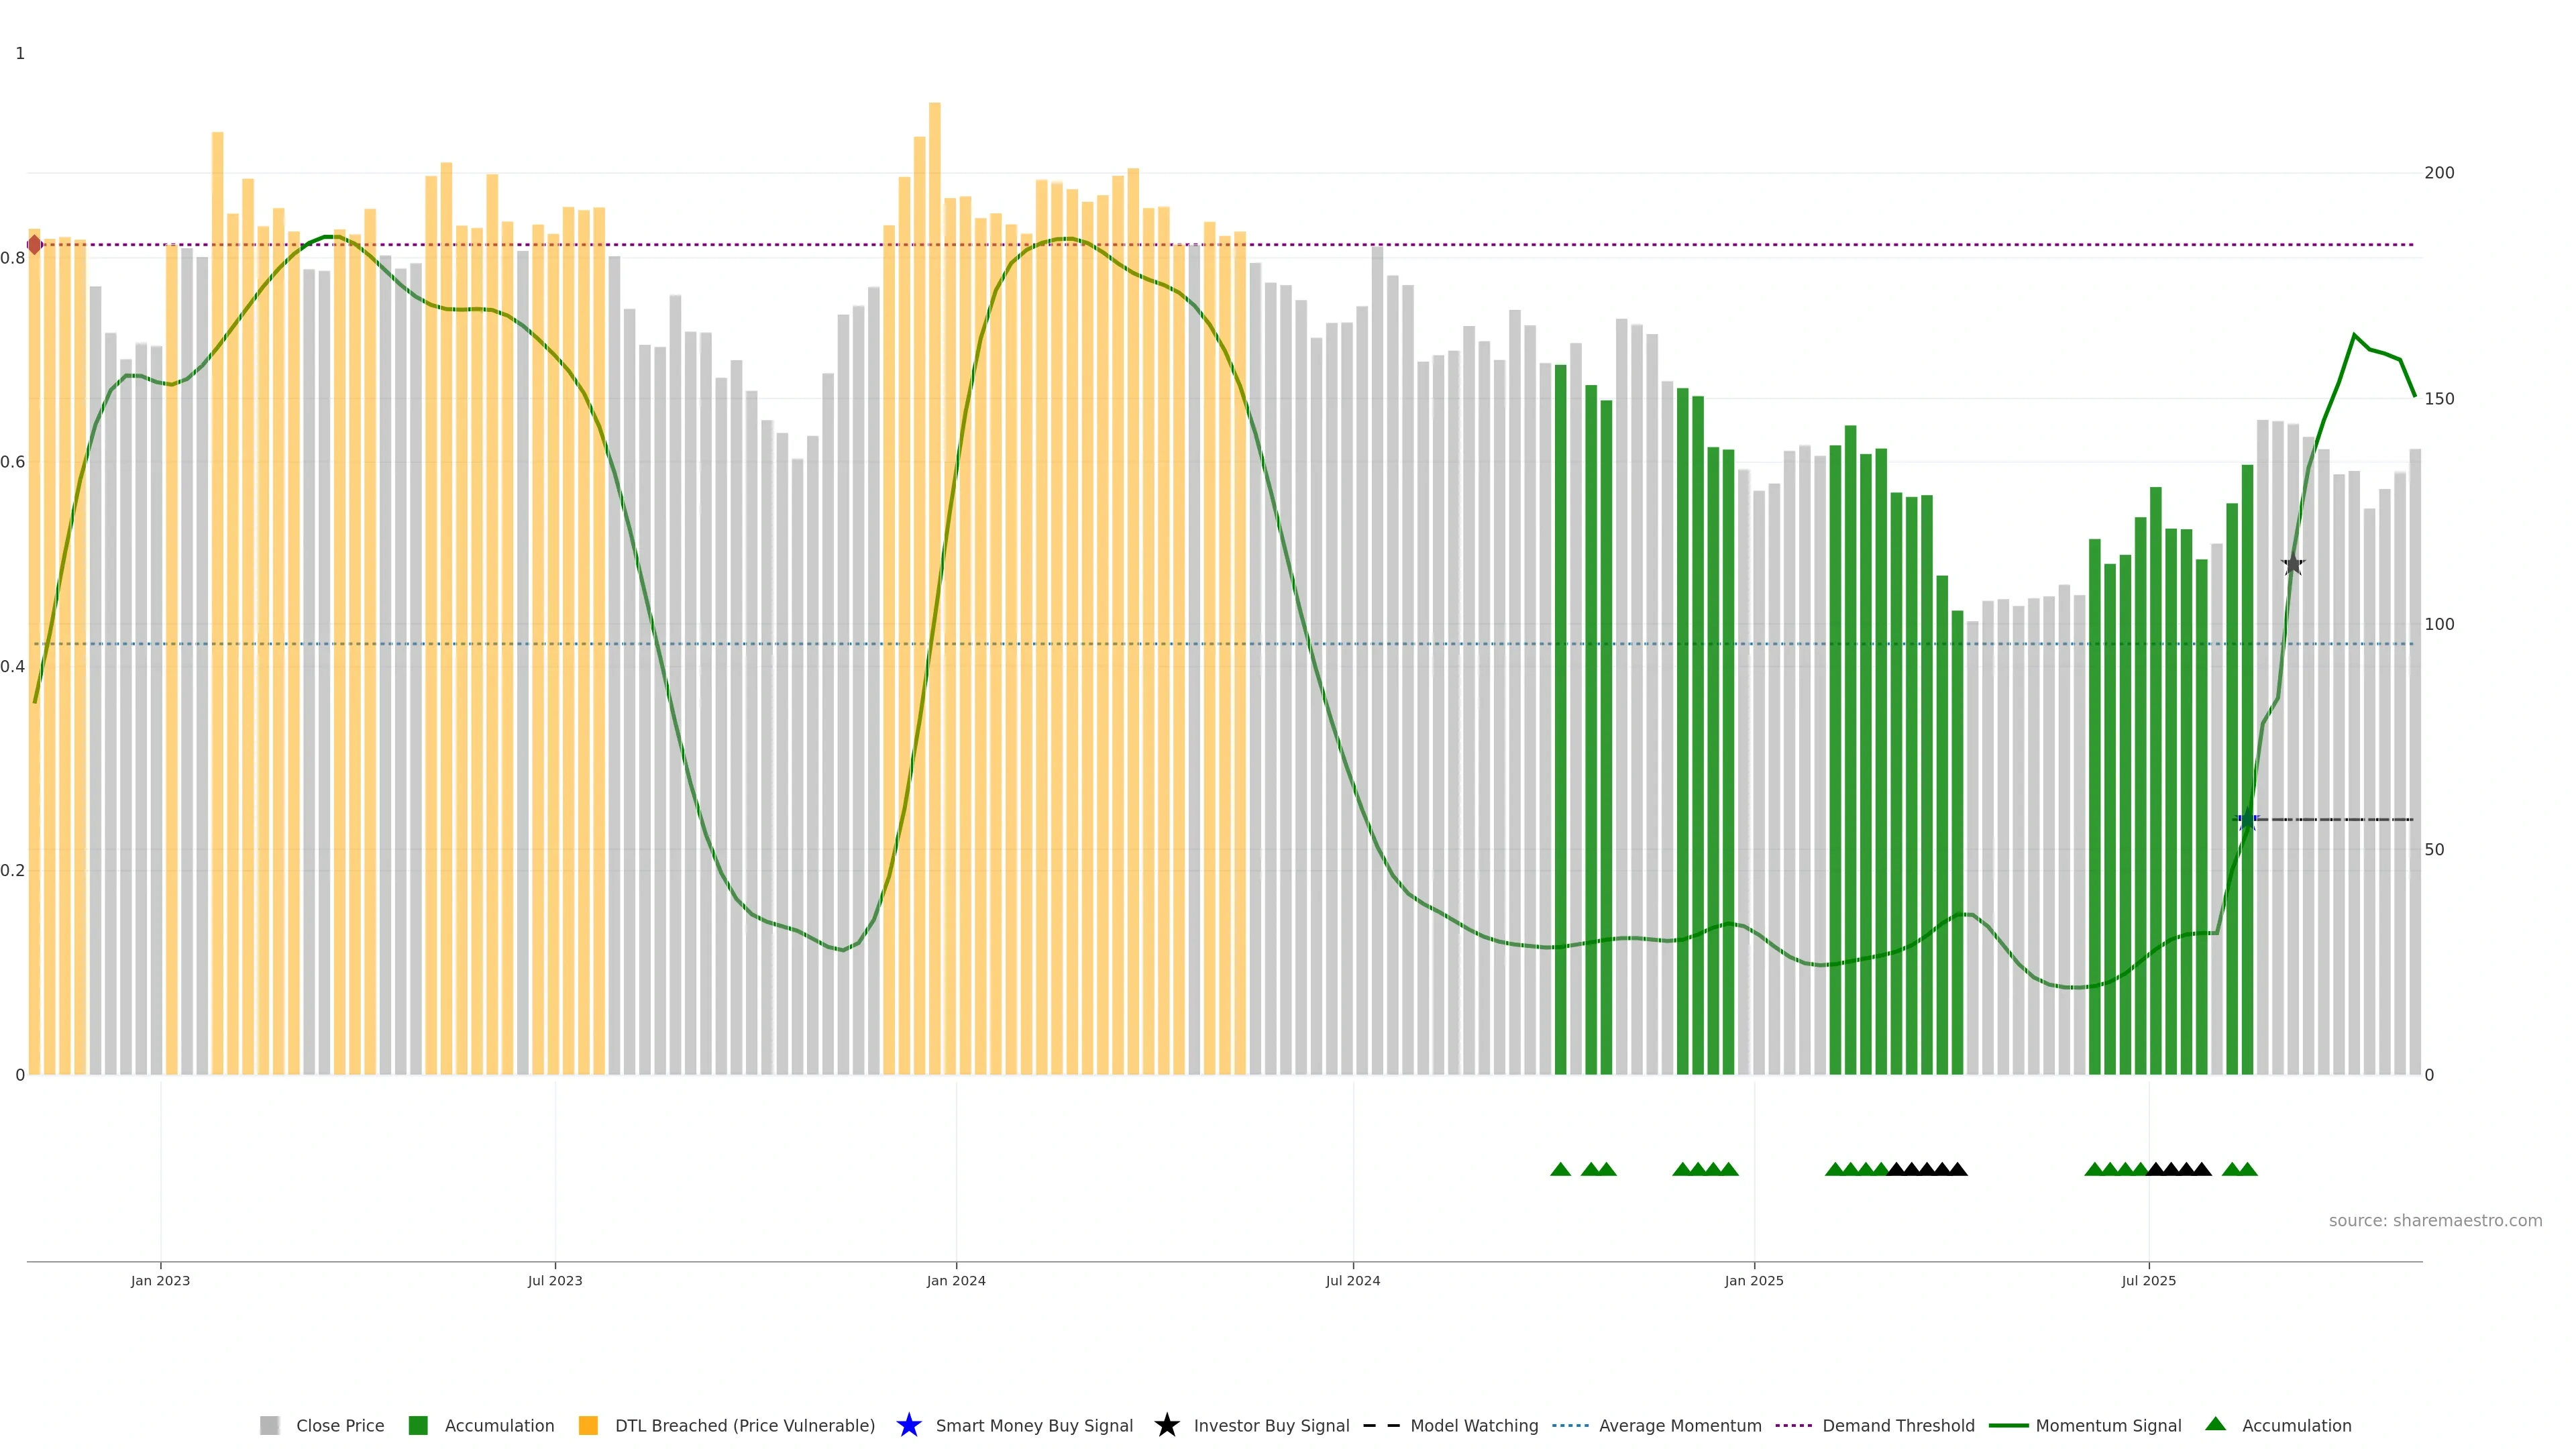
Task: Toggle the Momentum Signal legend entry
Action: (x=2107, y=1425)
